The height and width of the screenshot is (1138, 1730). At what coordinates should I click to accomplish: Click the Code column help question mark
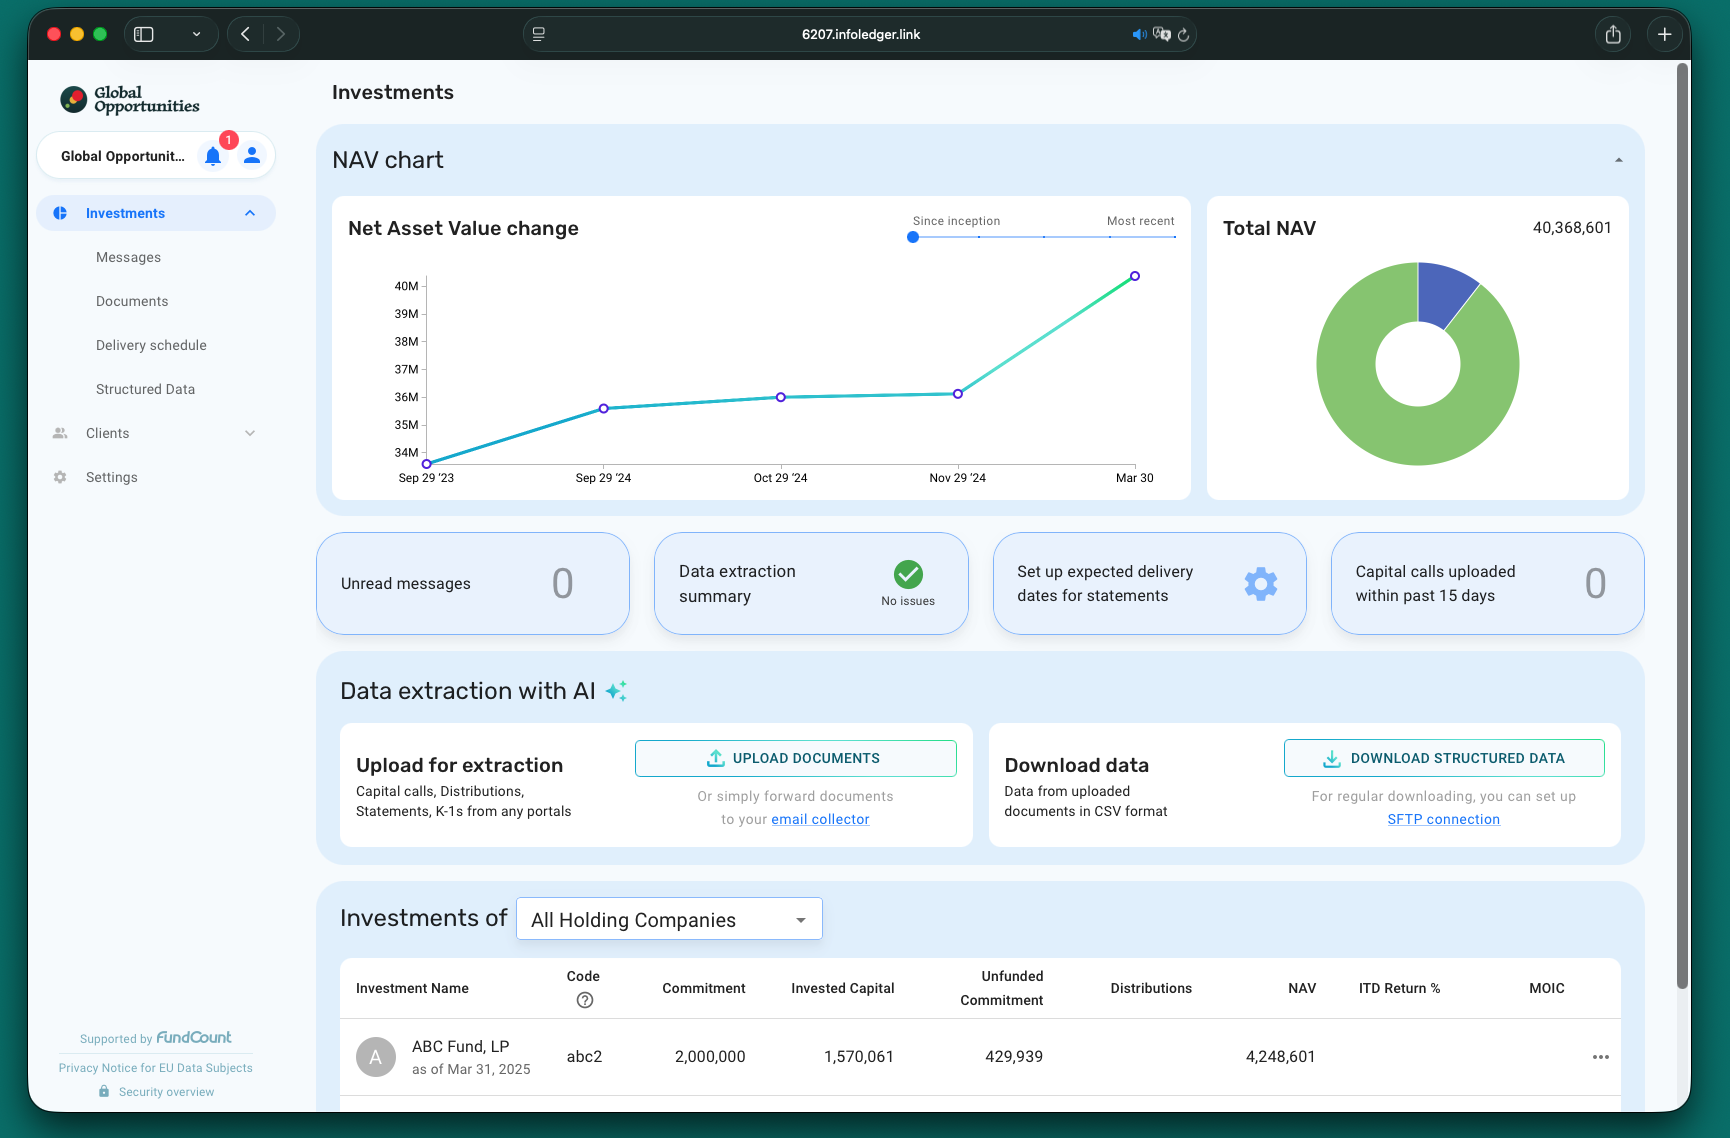pos(585,1000)
